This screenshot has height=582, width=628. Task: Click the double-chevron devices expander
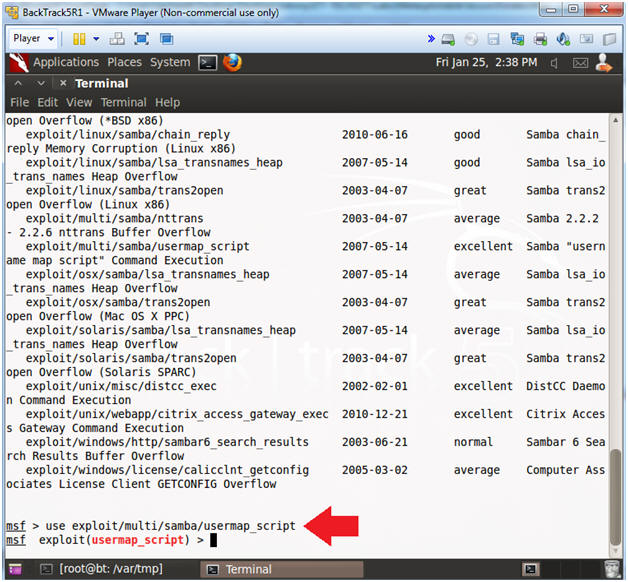coord(431,39)
